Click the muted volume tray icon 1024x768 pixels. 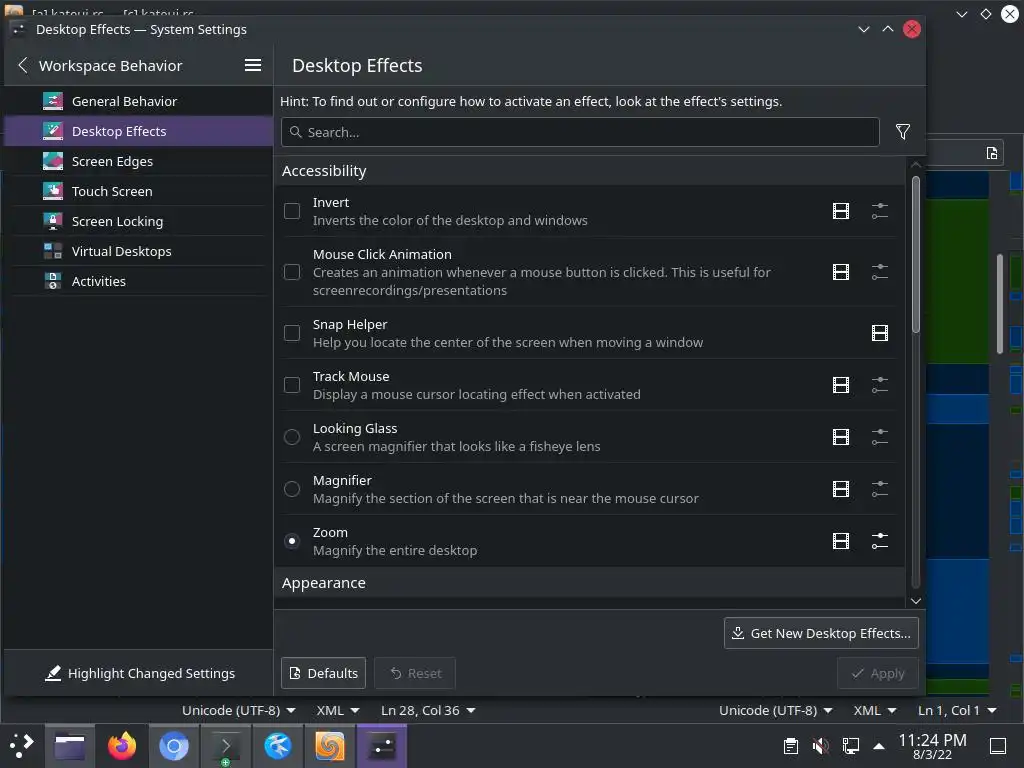tap(820, 746)
